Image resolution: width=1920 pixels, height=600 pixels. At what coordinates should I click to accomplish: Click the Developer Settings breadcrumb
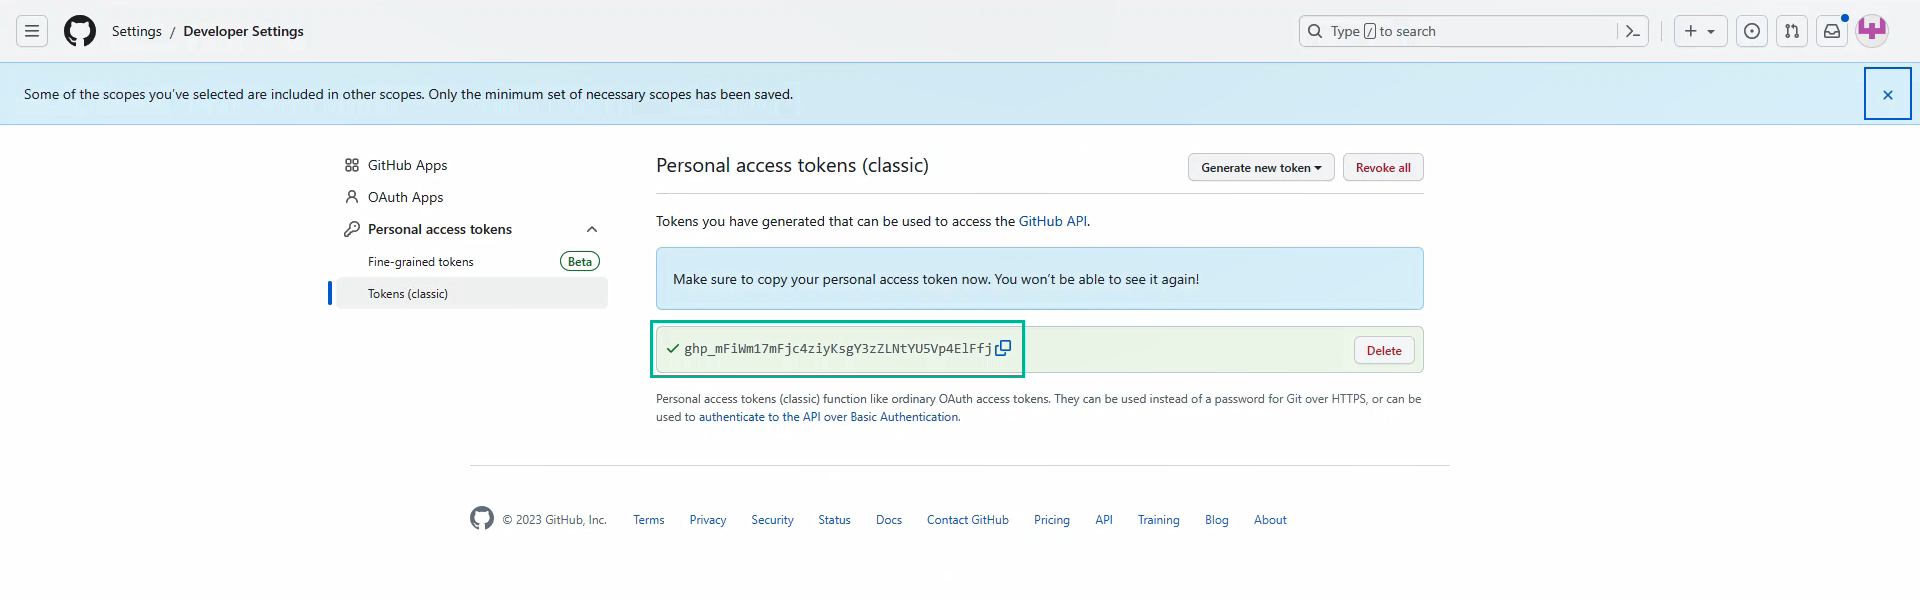coord(243,31)
